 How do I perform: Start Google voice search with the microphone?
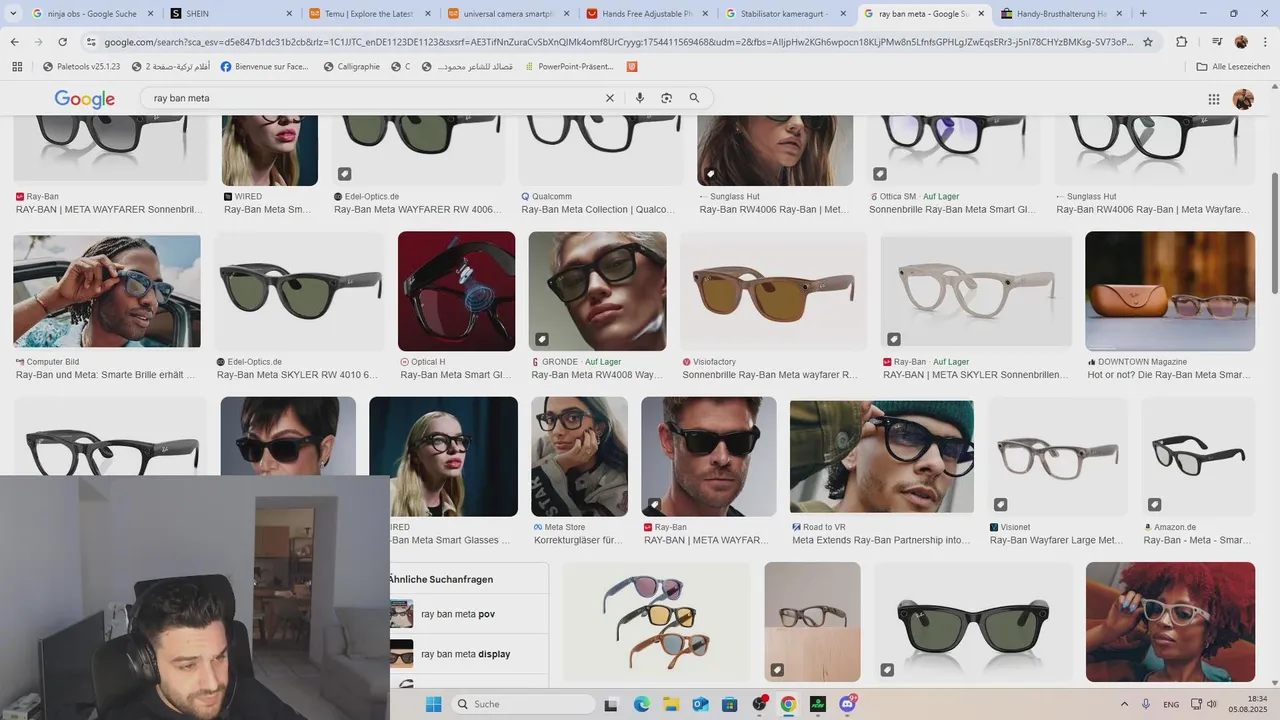pyautogui.click(x=640, y=98)
